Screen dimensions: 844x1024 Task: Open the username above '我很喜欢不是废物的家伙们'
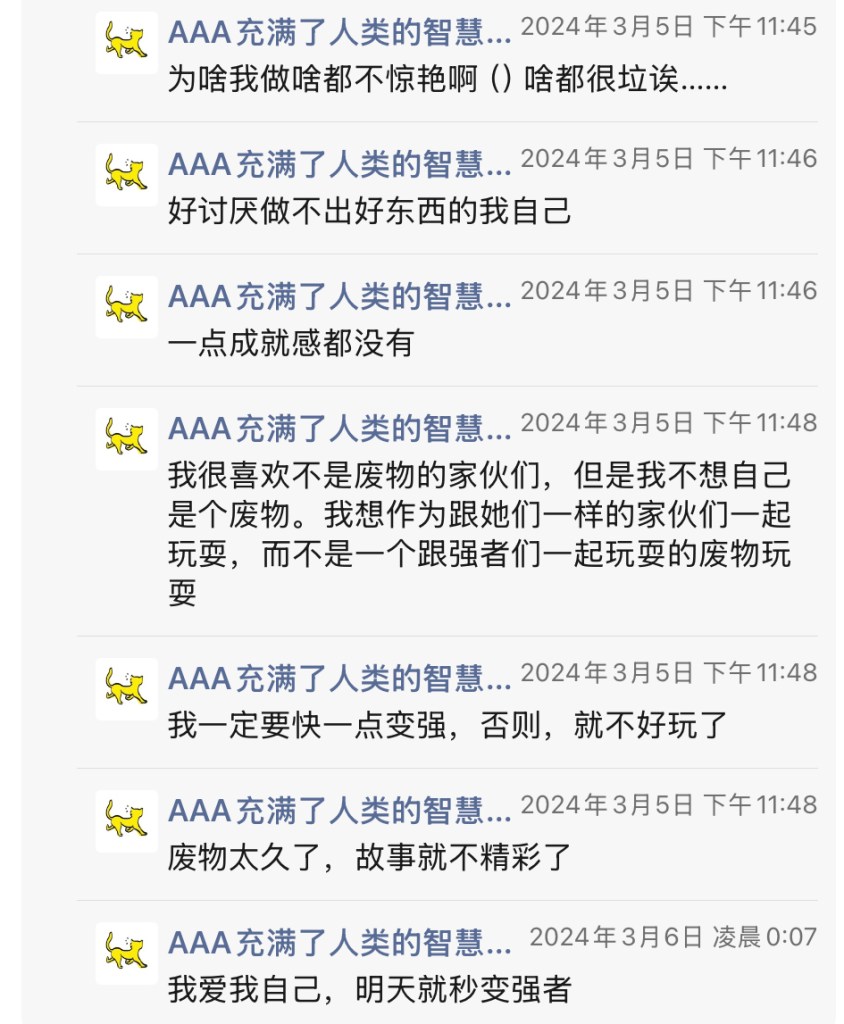pyautogui.click(x=339, y=426)
